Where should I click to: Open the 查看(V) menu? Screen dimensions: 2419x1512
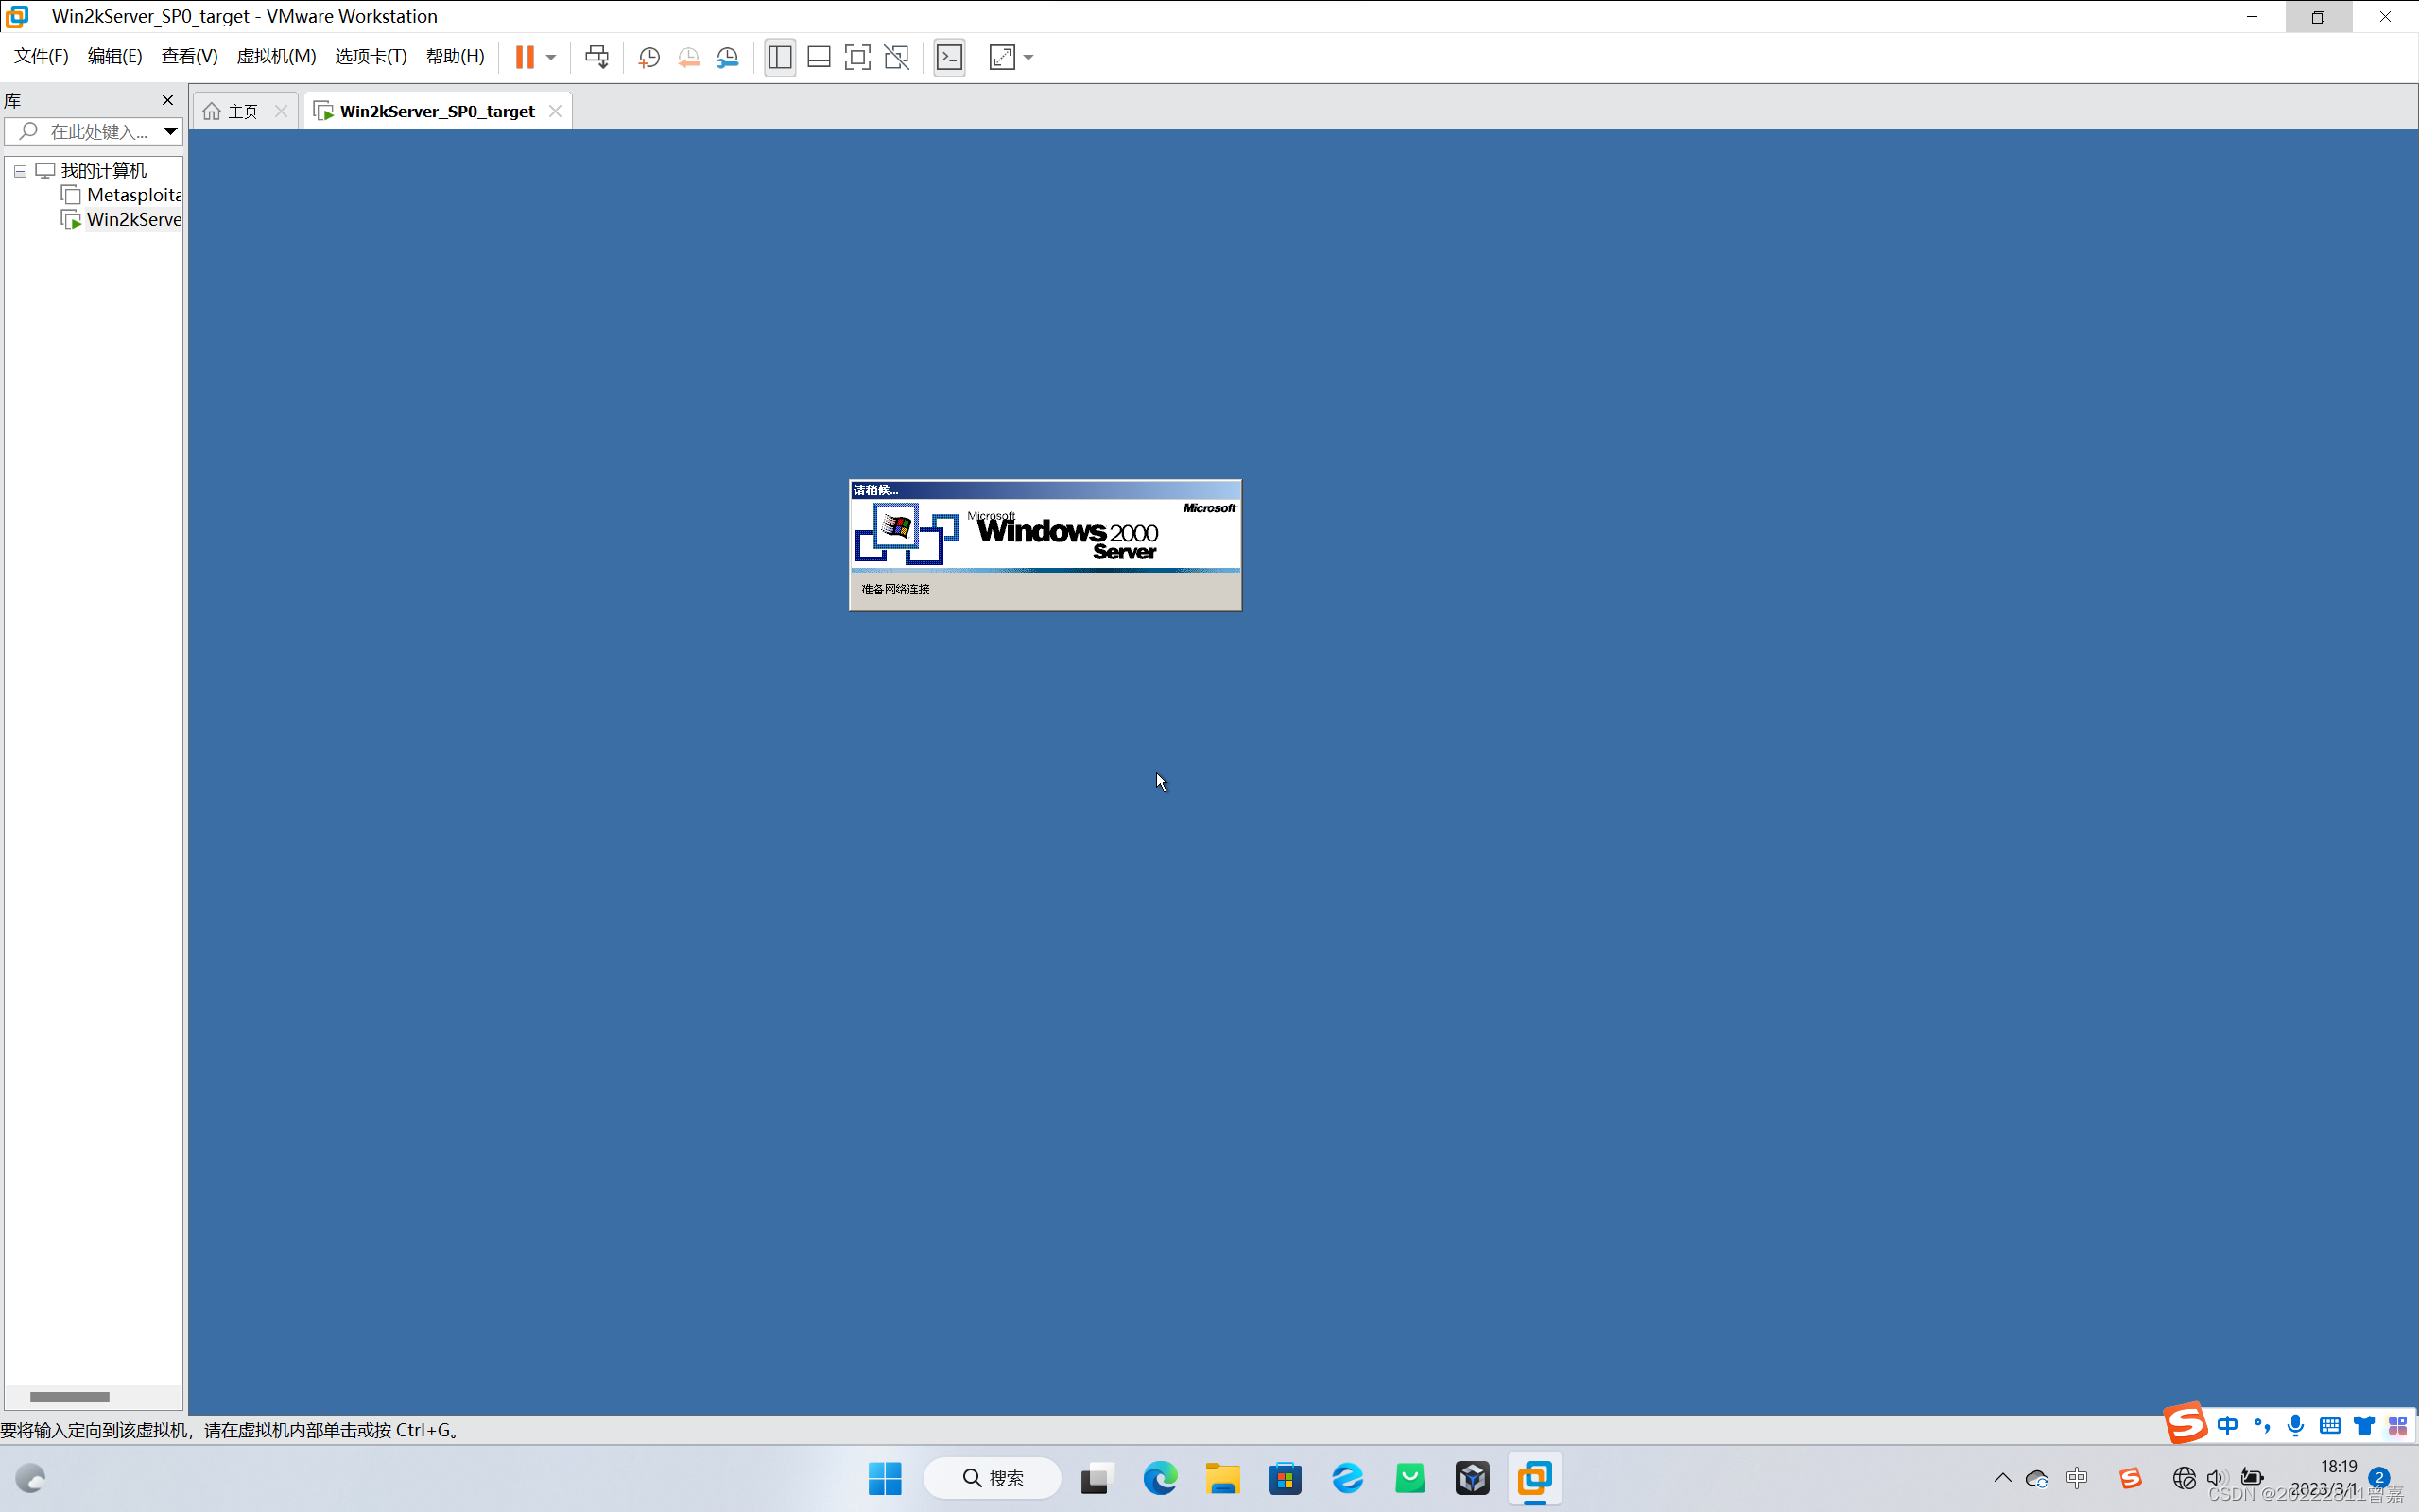(189, 56)
